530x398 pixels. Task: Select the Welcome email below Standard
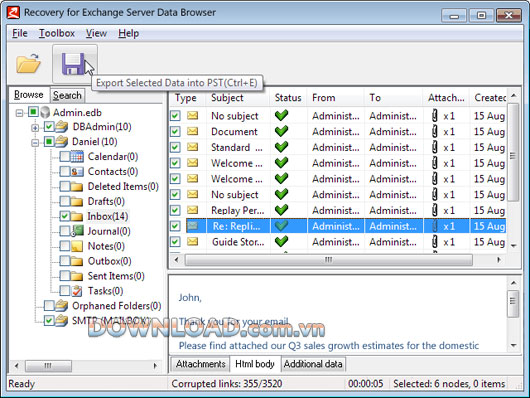(x=337, y=163)
